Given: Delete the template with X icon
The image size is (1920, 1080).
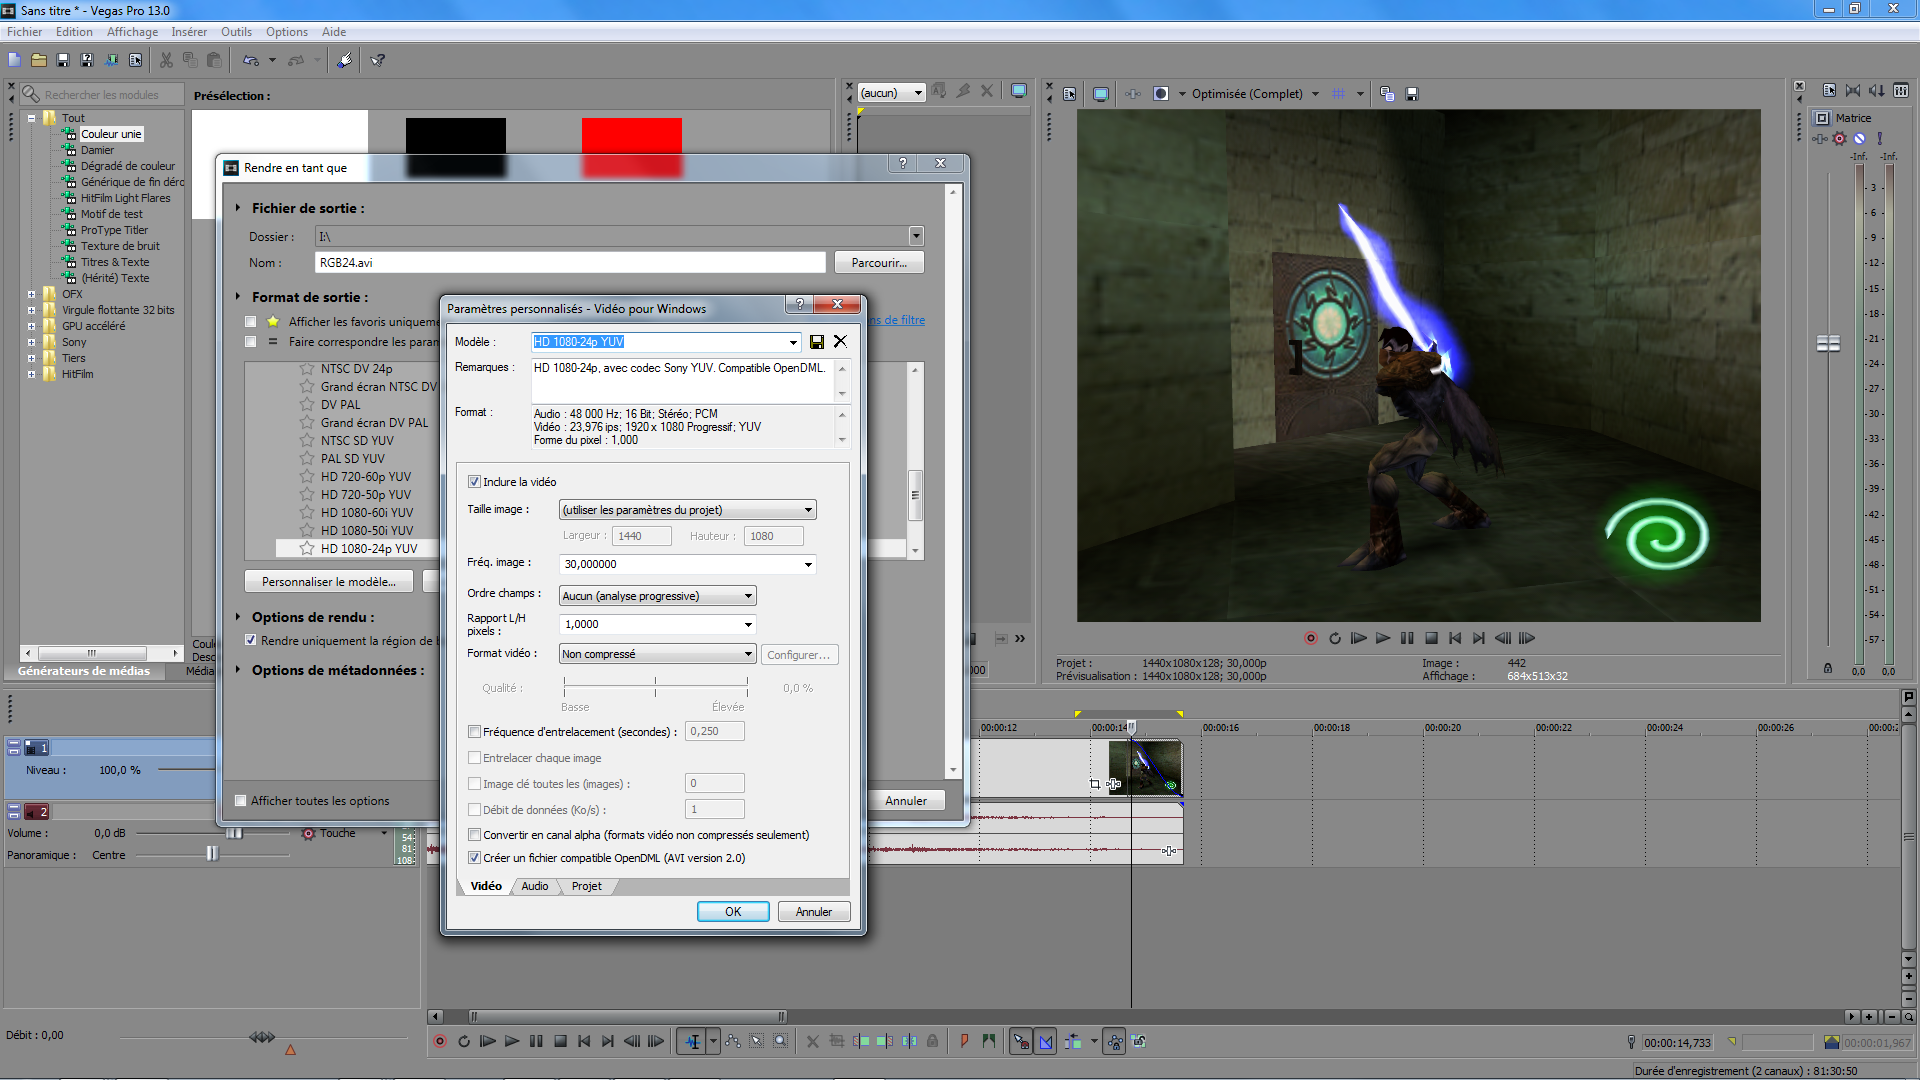Looking at the screenshot, I should [840, 342].
